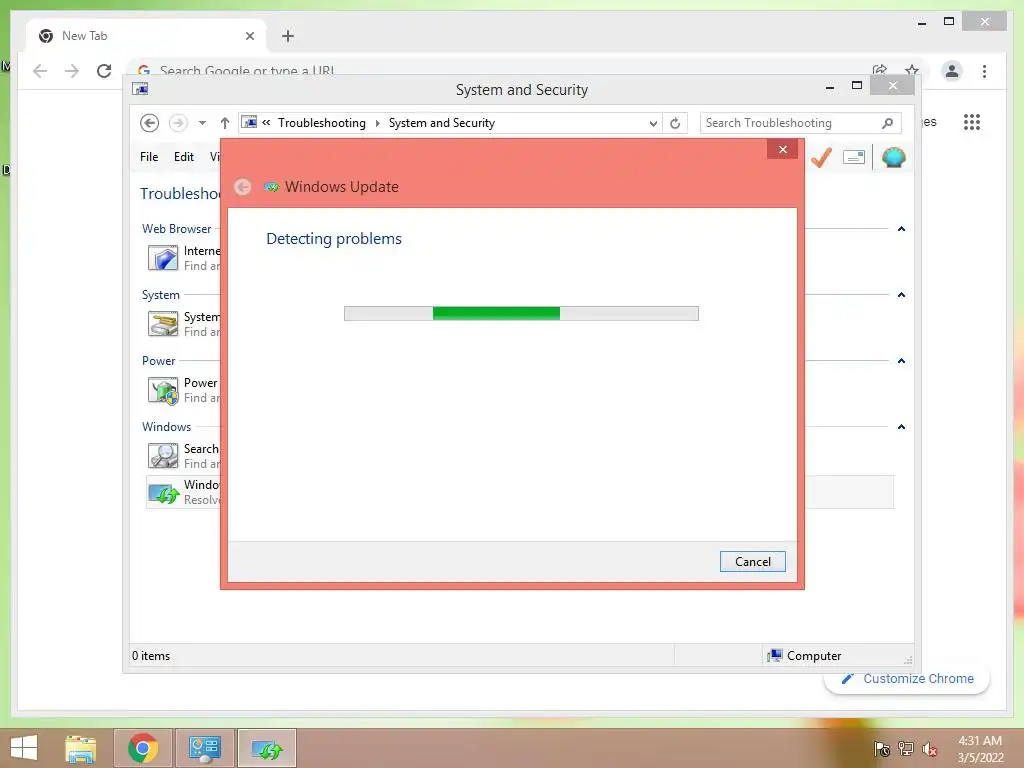The width and height of the screenshot is (1024, 768).
Task: Open Action Center flag in system tray
Action: 882,749
